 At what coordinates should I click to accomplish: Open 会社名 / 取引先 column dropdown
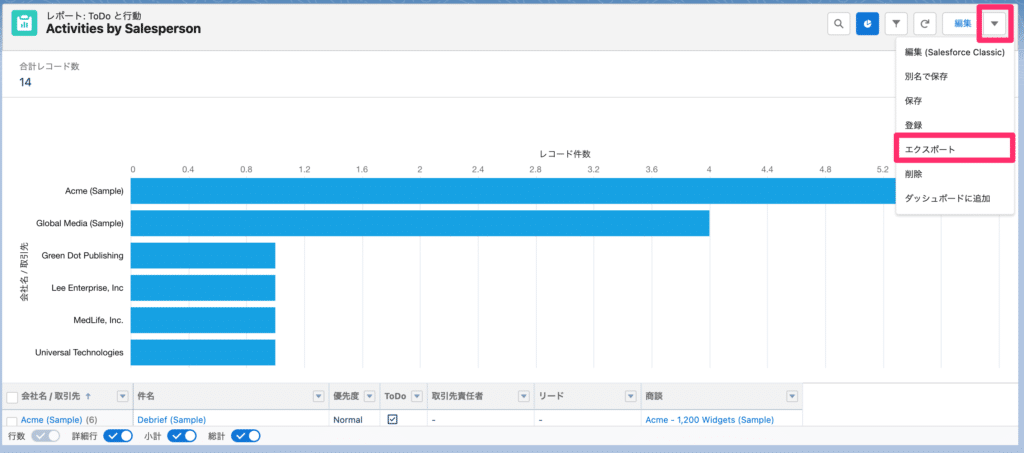(x=122, y=396)
